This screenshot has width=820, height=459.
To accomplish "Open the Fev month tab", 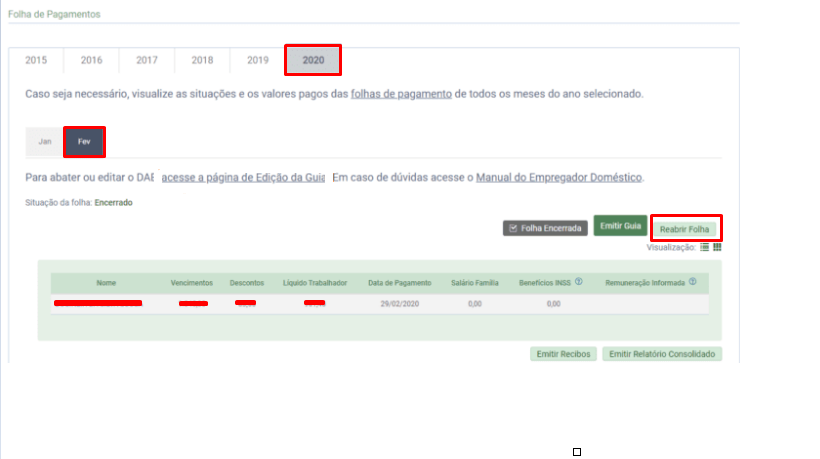I will coord(84,142).
